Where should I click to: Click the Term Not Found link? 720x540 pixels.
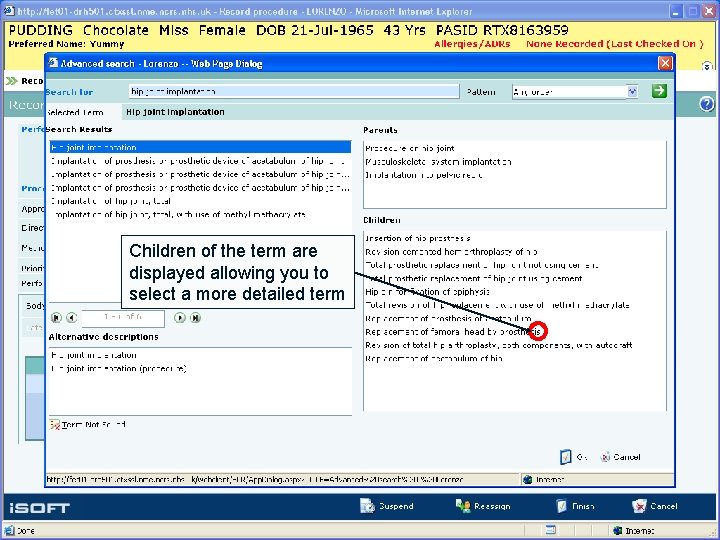(x=88, y=425)
